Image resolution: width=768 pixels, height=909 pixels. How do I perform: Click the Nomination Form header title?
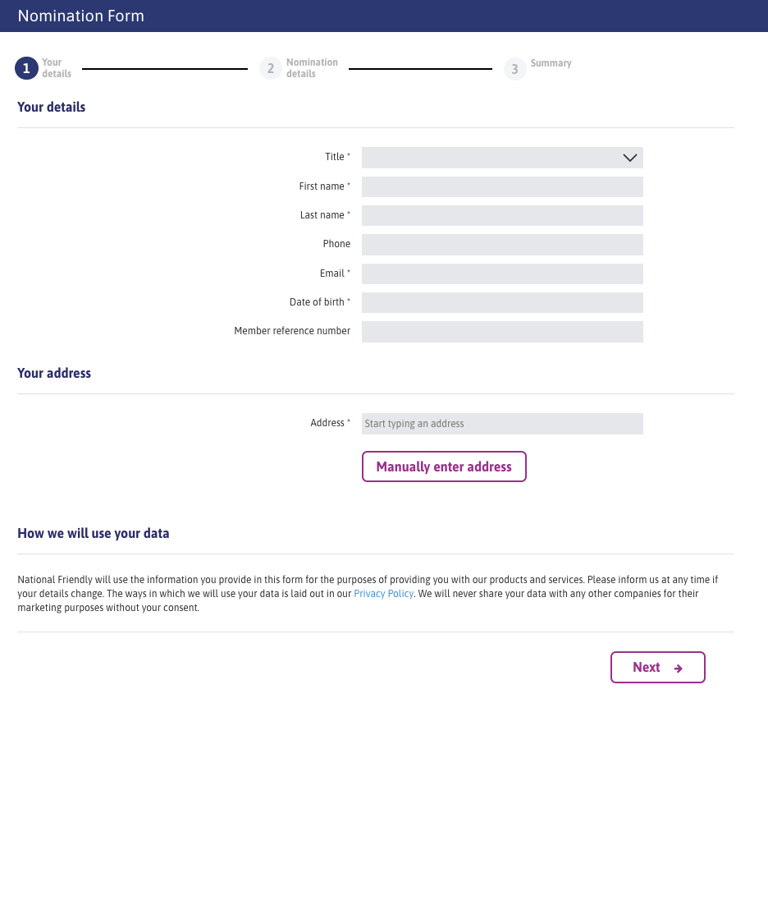[x=81, y=16]
